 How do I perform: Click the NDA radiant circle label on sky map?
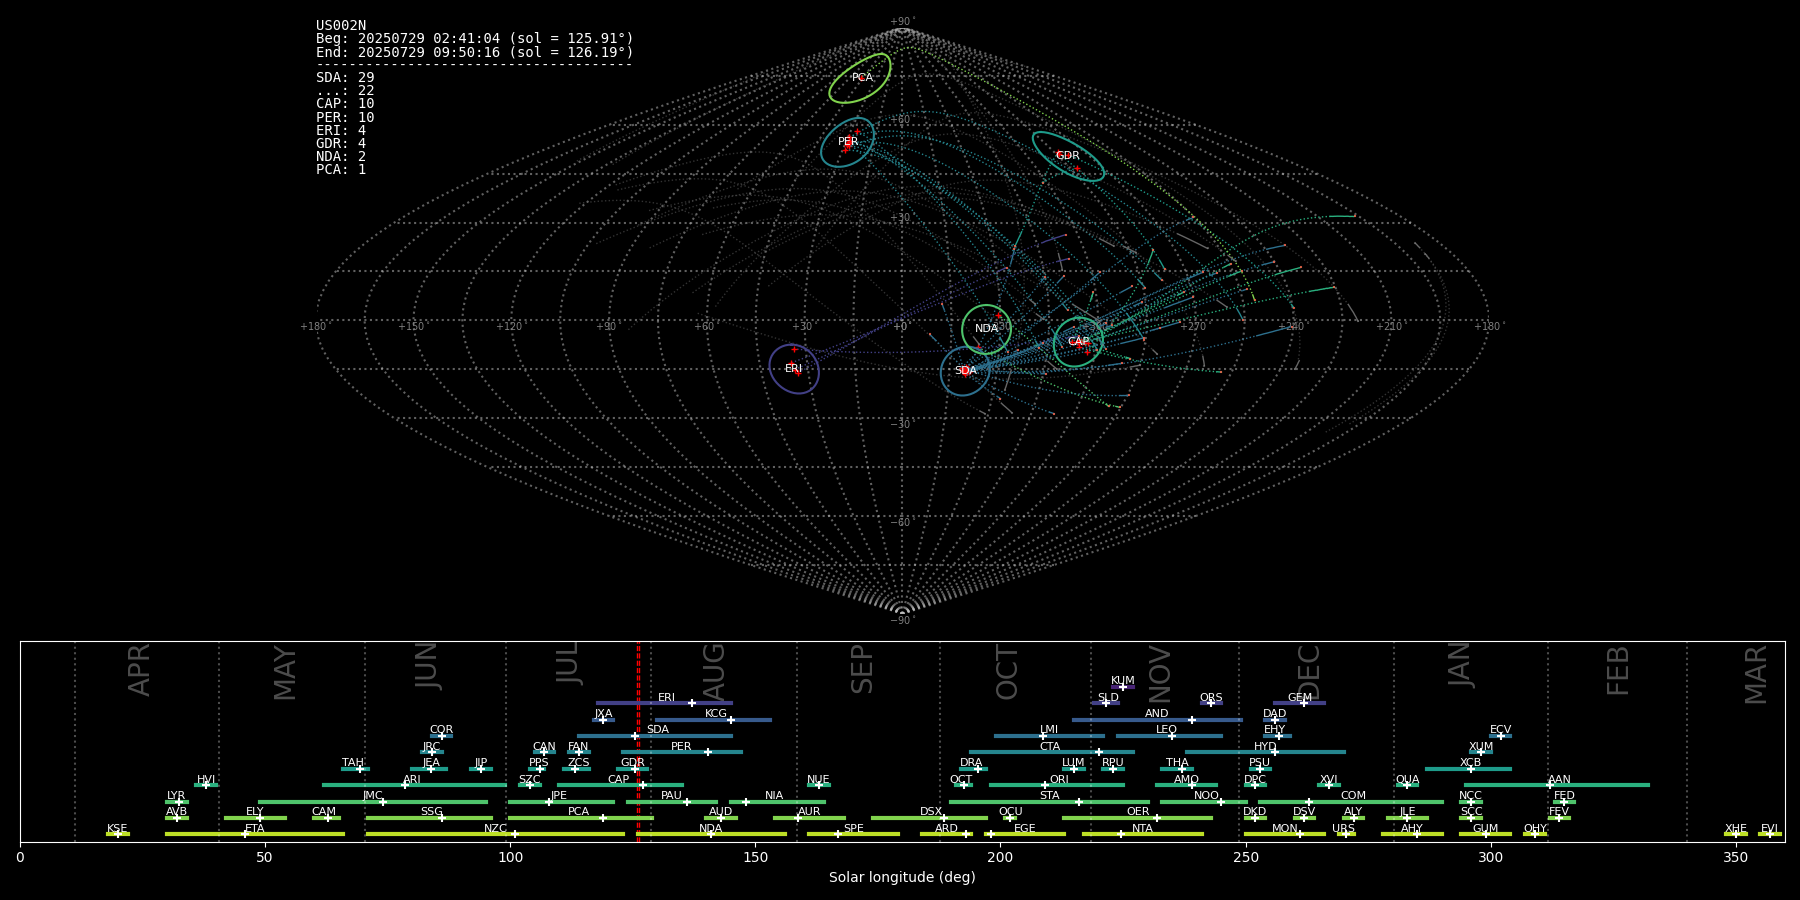986,328
